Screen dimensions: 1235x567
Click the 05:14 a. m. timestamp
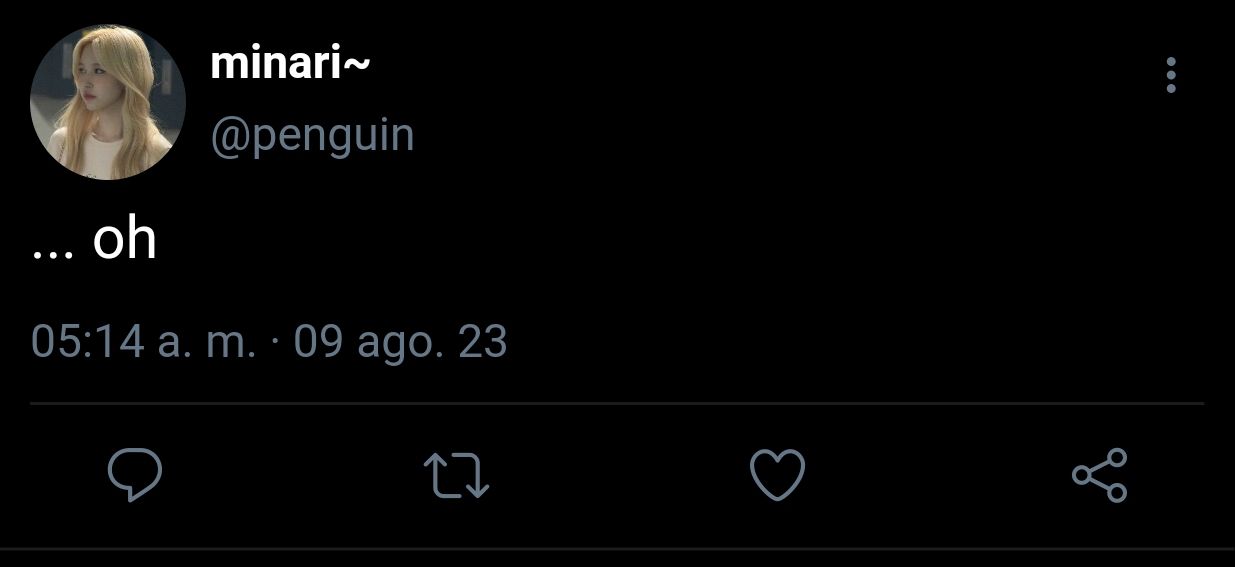pos(144,342)
